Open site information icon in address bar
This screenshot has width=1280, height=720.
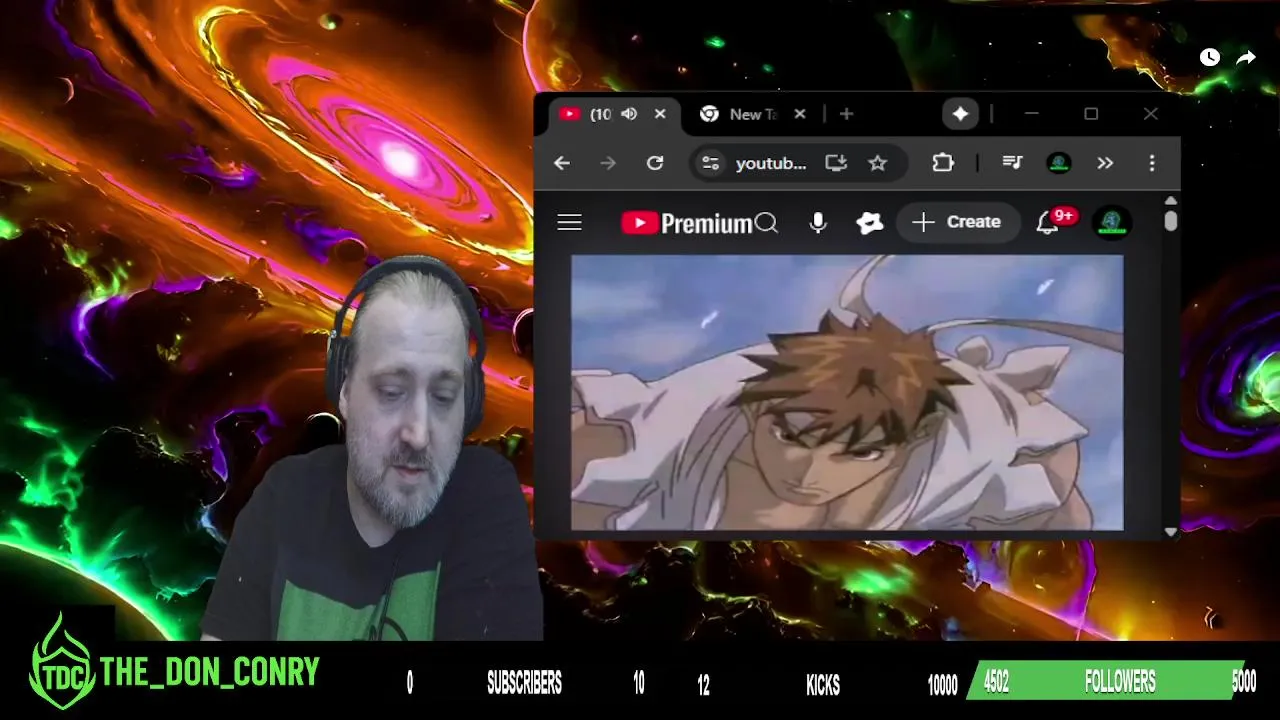tap(710, 163)
